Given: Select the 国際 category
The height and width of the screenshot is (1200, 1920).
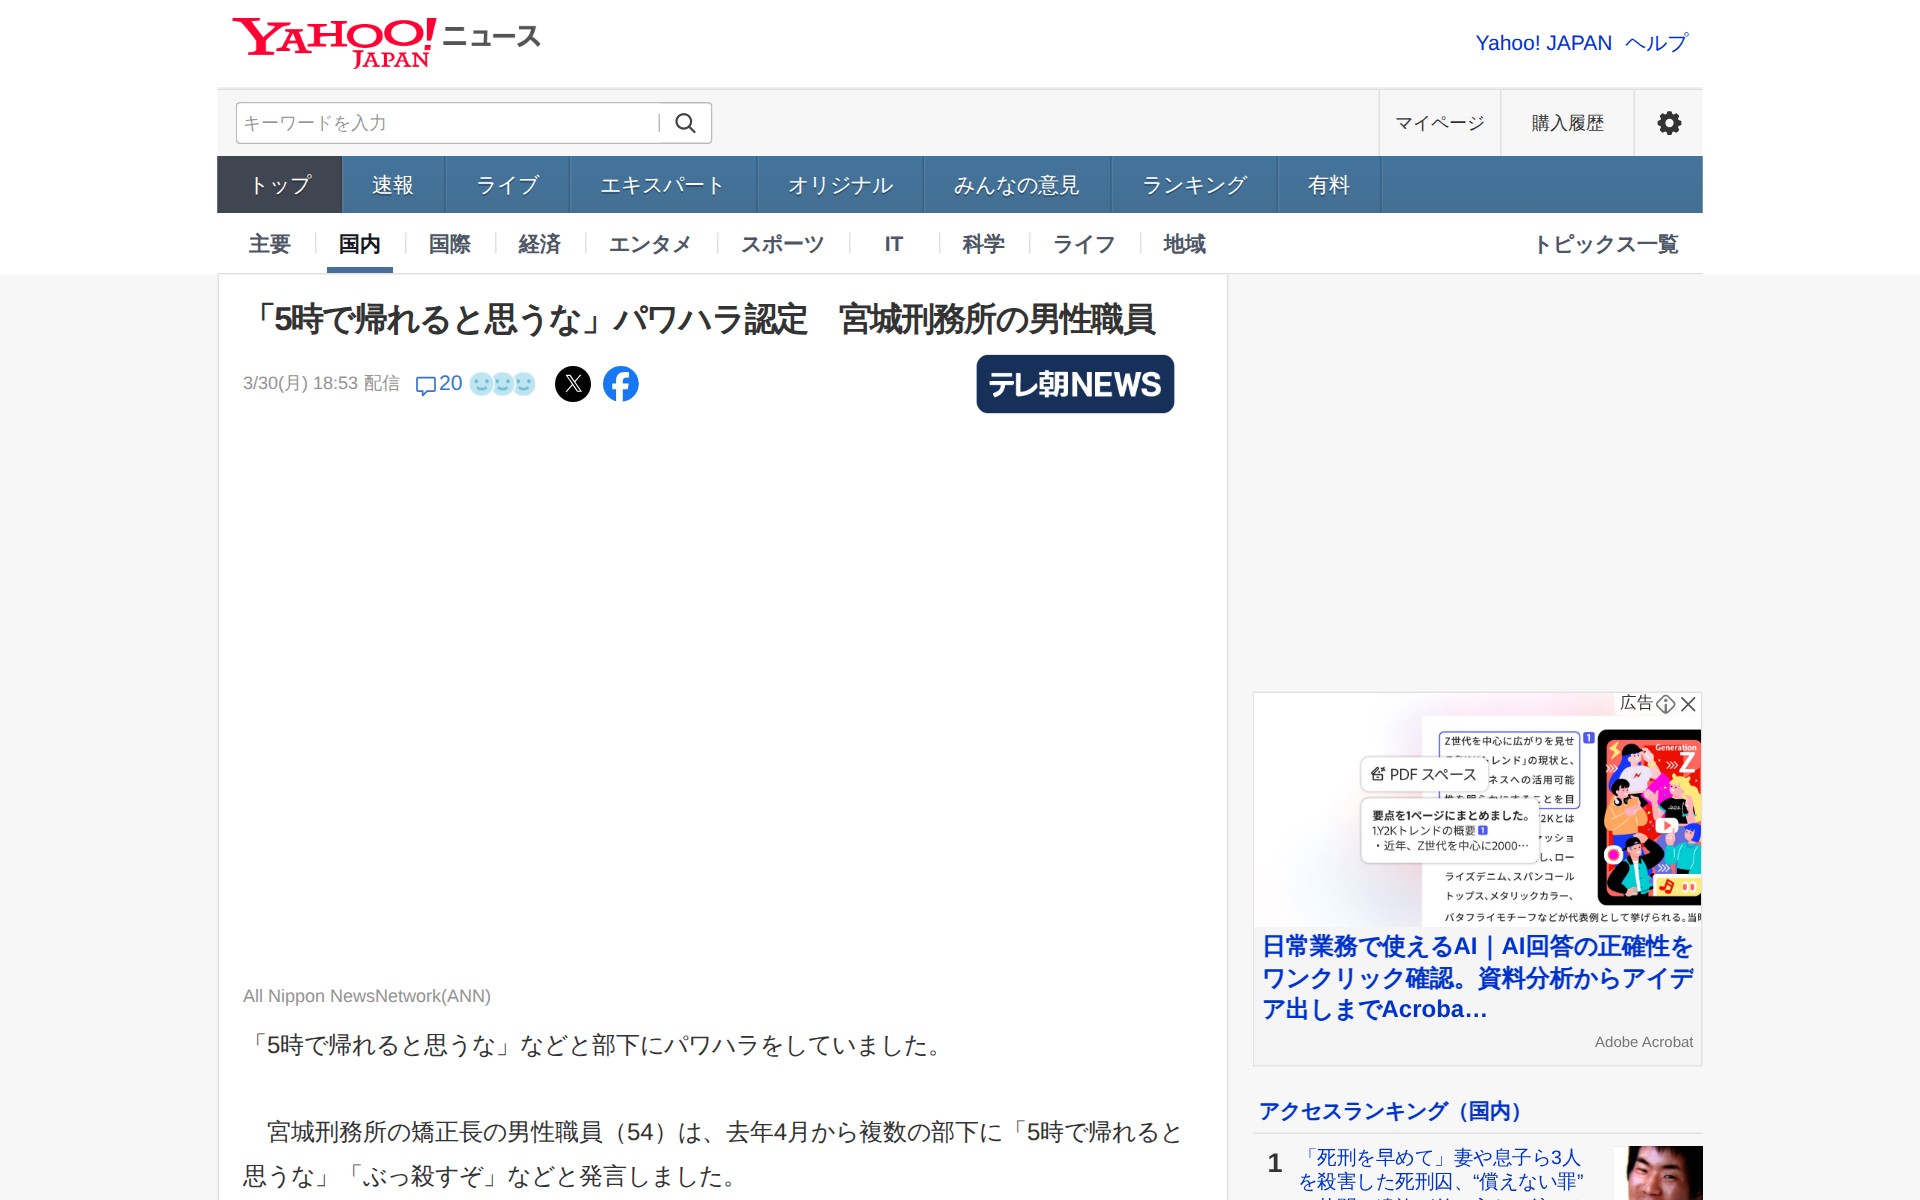Looking at the screenshot, I should (x=449, y=244).
